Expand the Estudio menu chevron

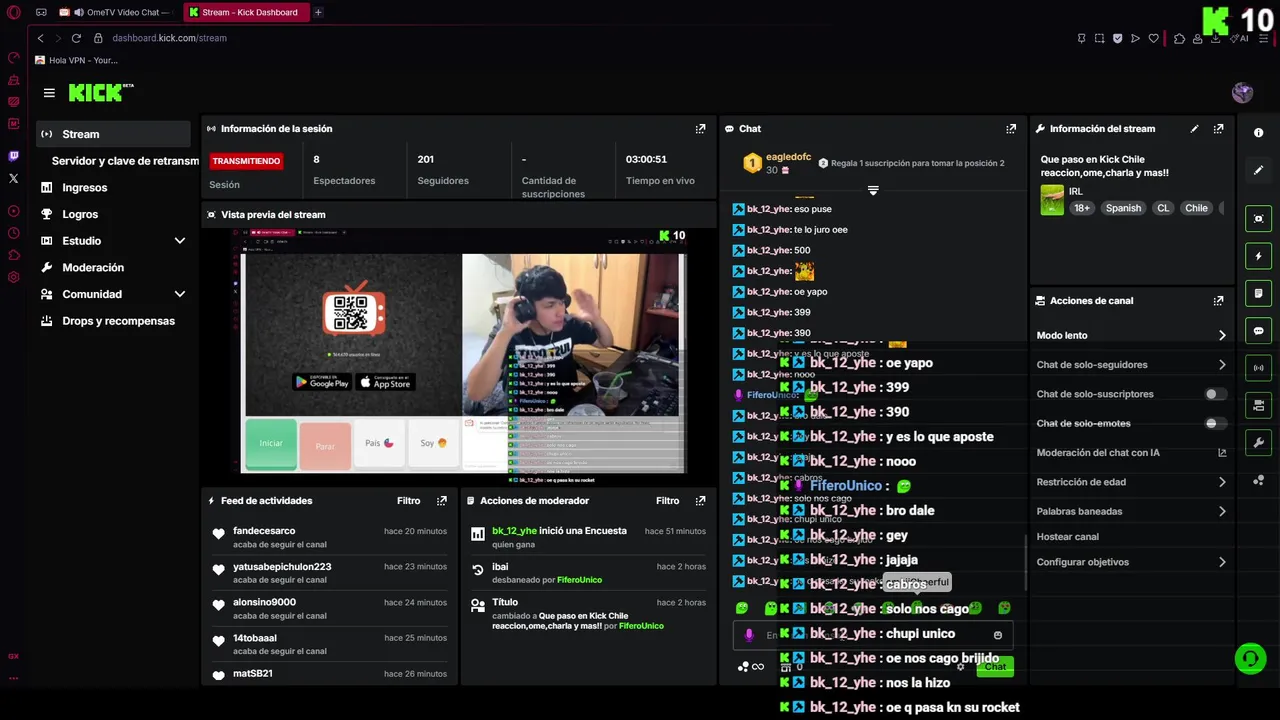coord(180,241)
